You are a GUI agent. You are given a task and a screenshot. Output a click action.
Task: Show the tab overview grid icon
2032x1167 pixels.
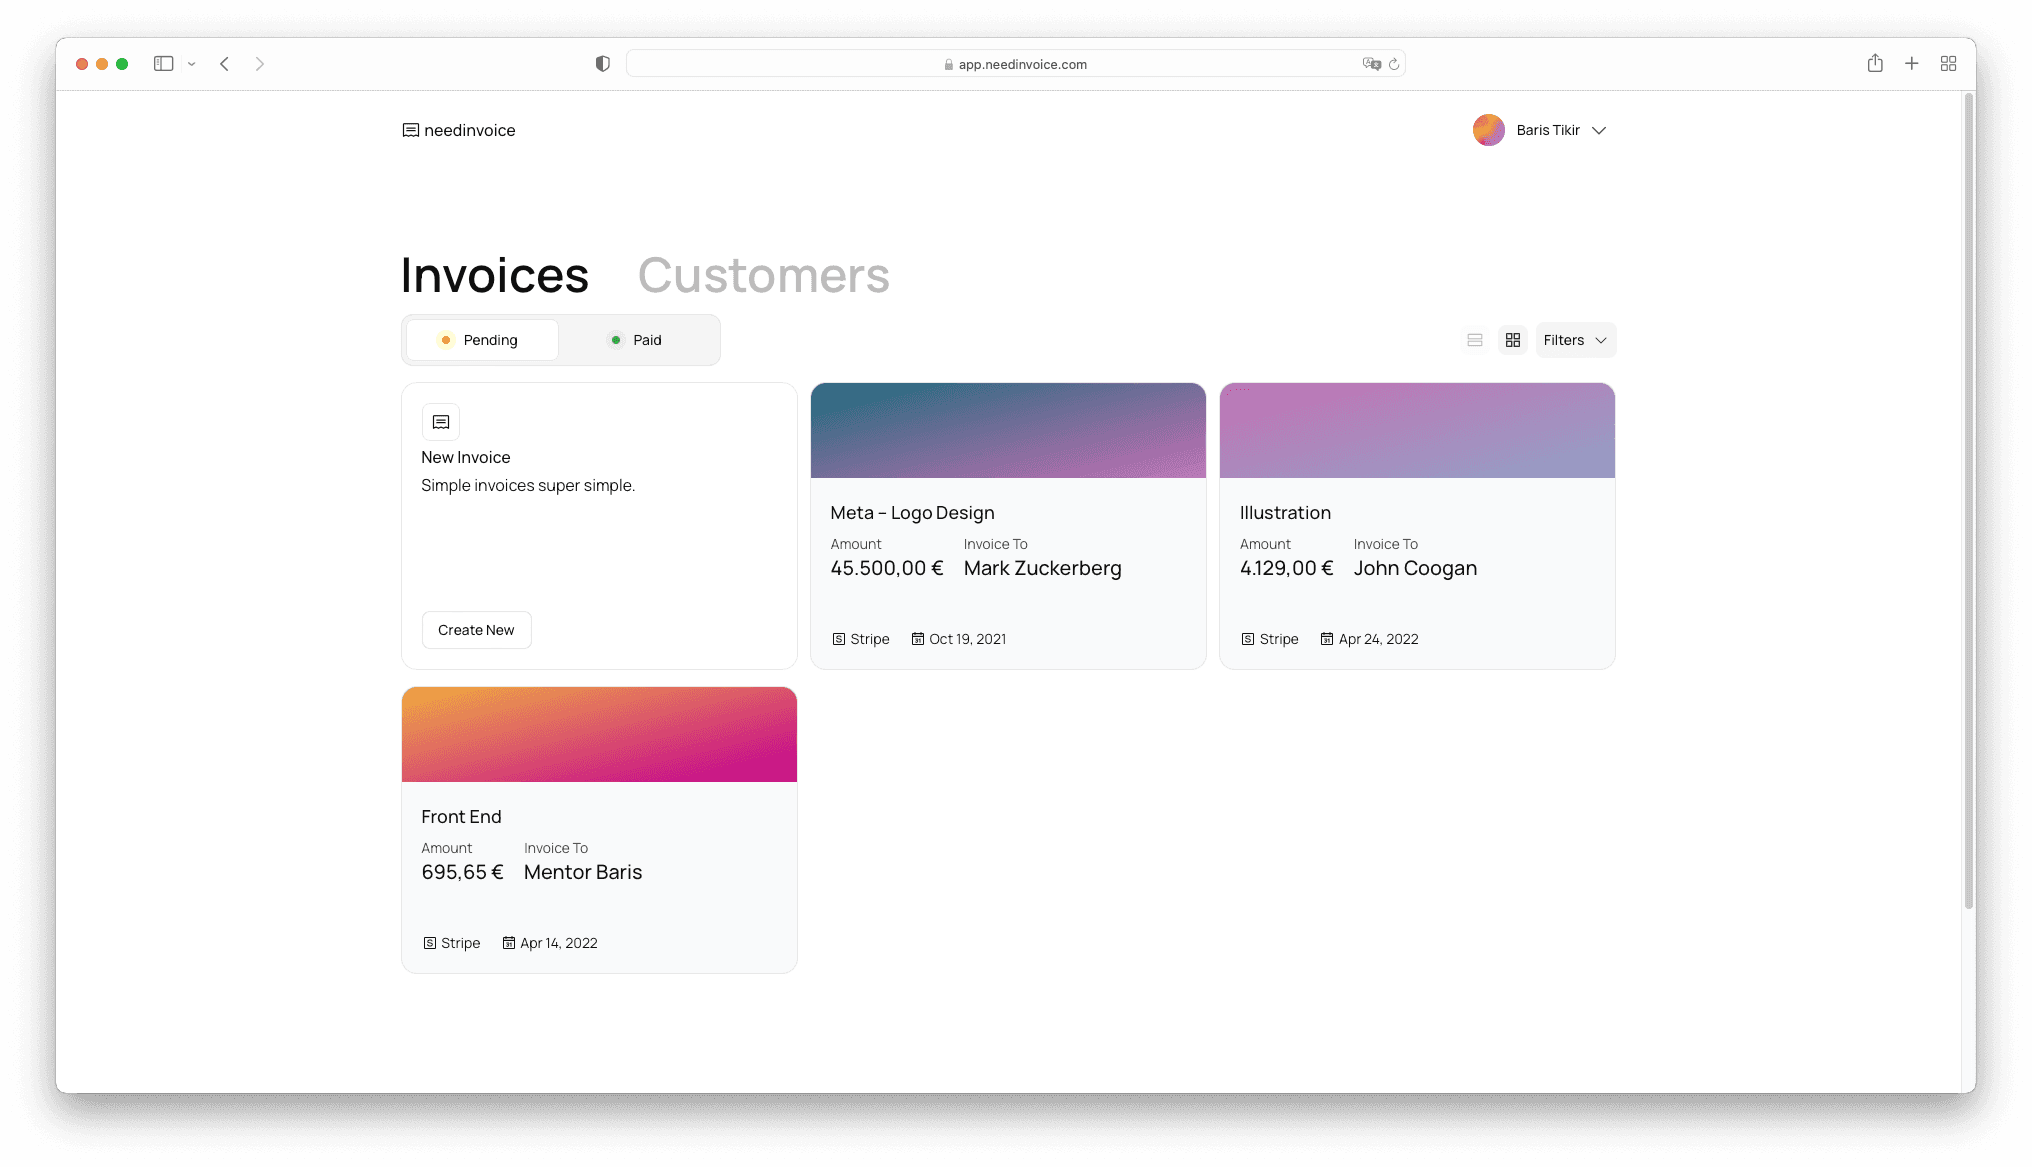[1948, 63]
